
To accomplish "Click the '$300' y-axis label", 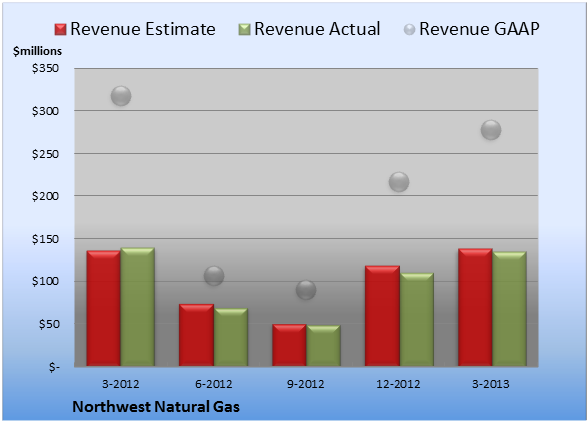I will click(45, 111).
